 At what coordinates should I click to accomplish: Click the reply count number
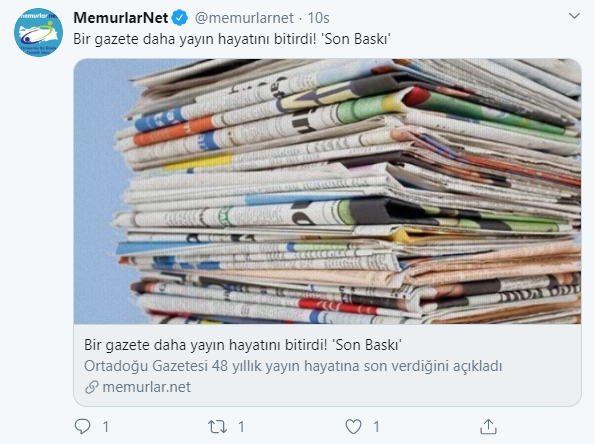106,427
